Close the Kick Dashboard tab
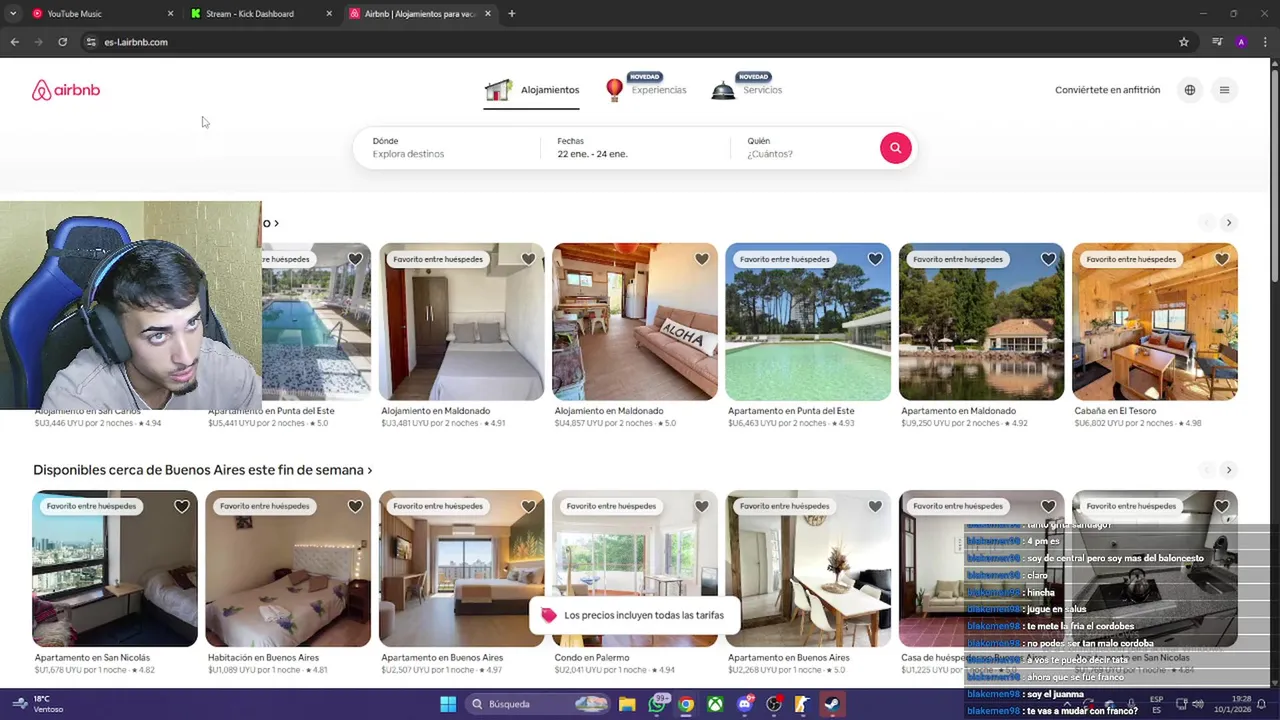This screenshot has height=720, width=1280. click(329, 14)
